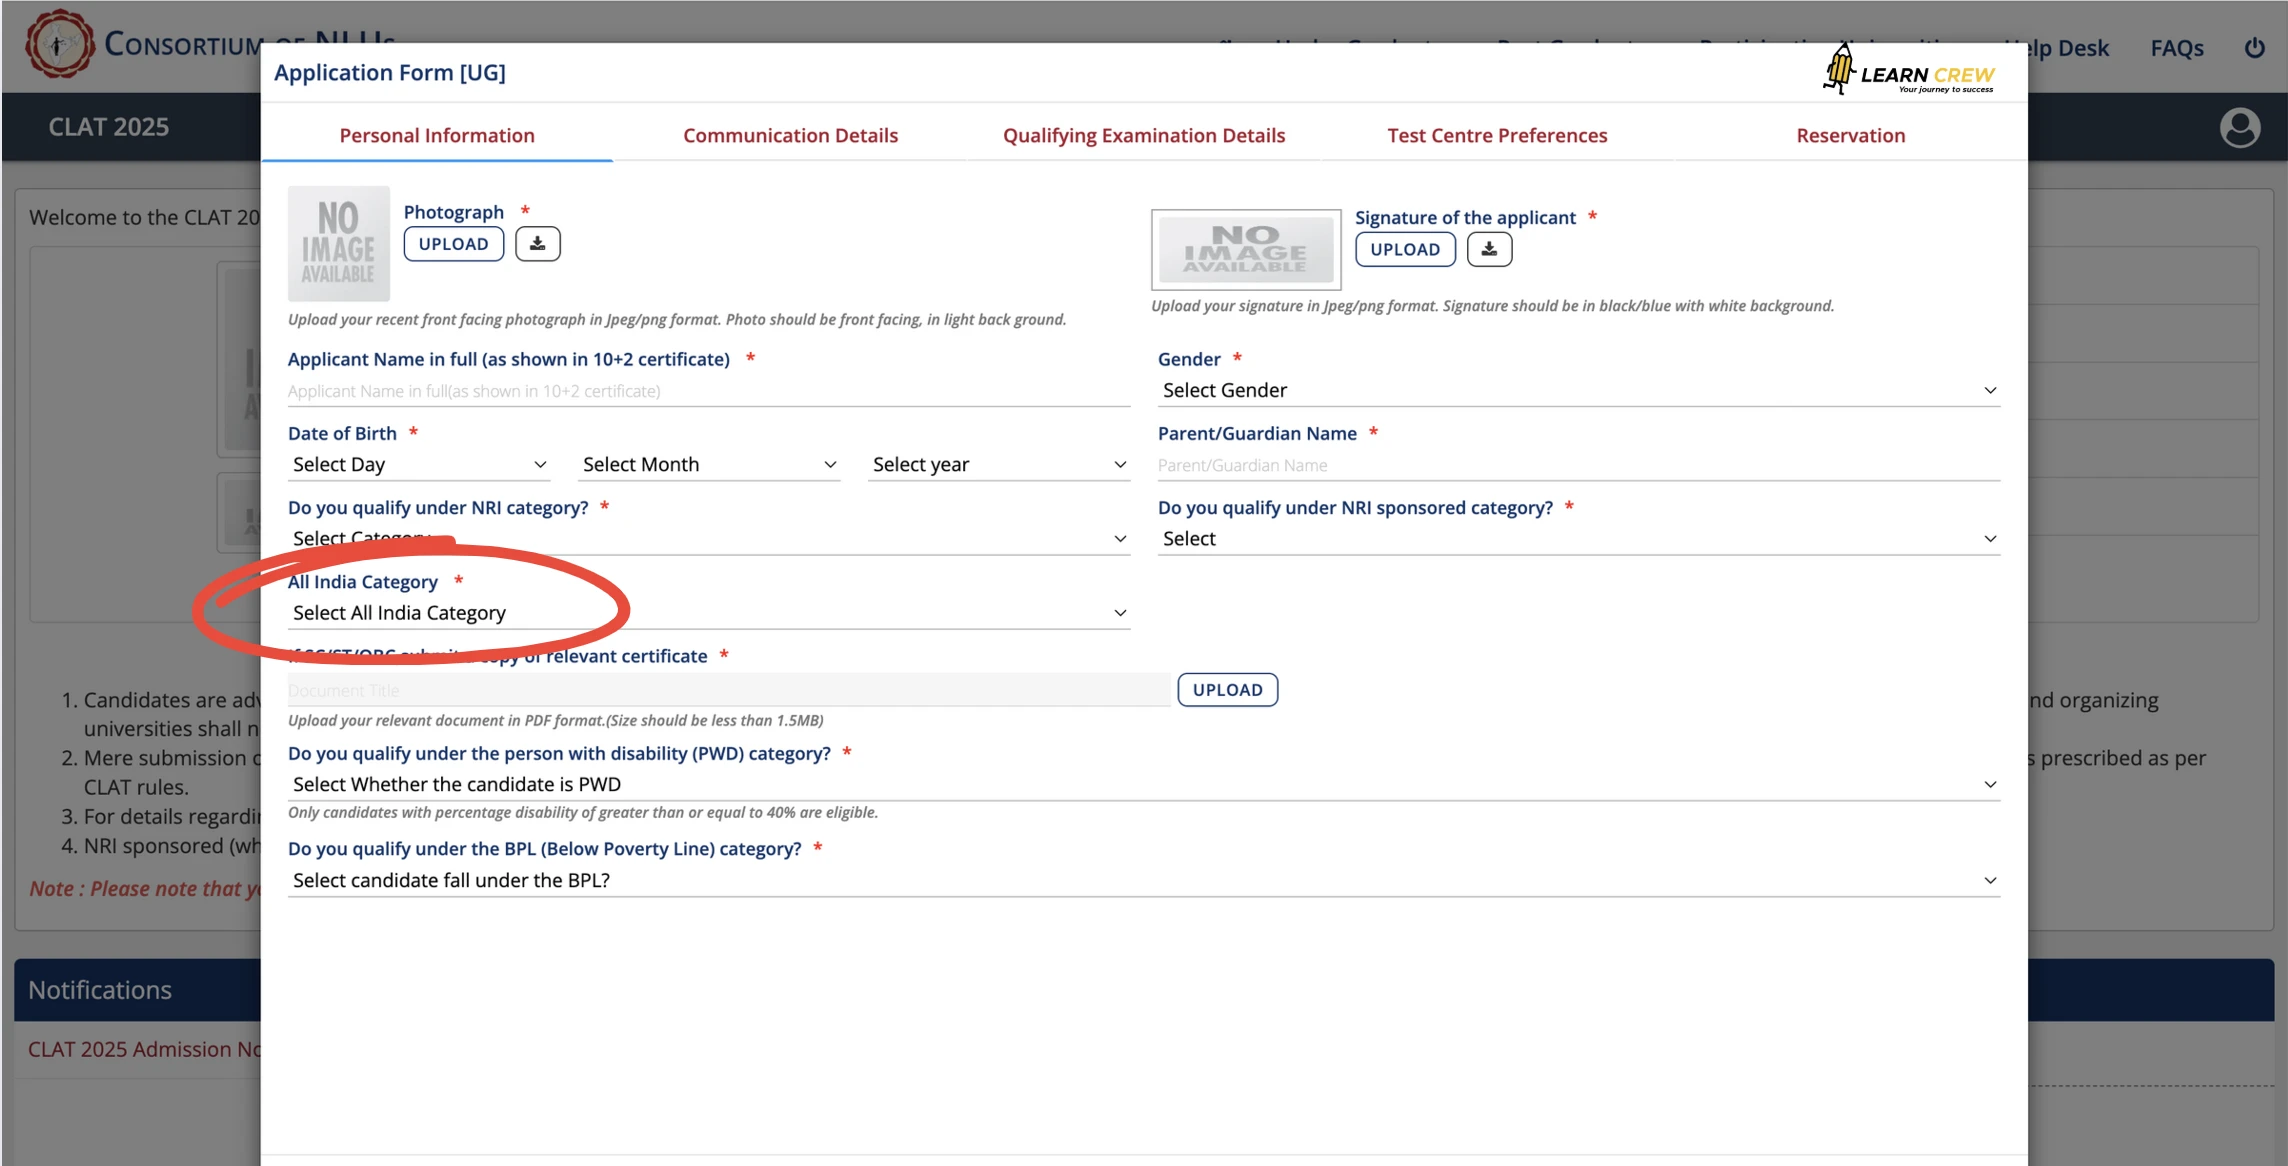This screenshot has height=1166, width=2288.
Task: Open the Select Gender dropdown
Action: click(x=1579, y=390)
